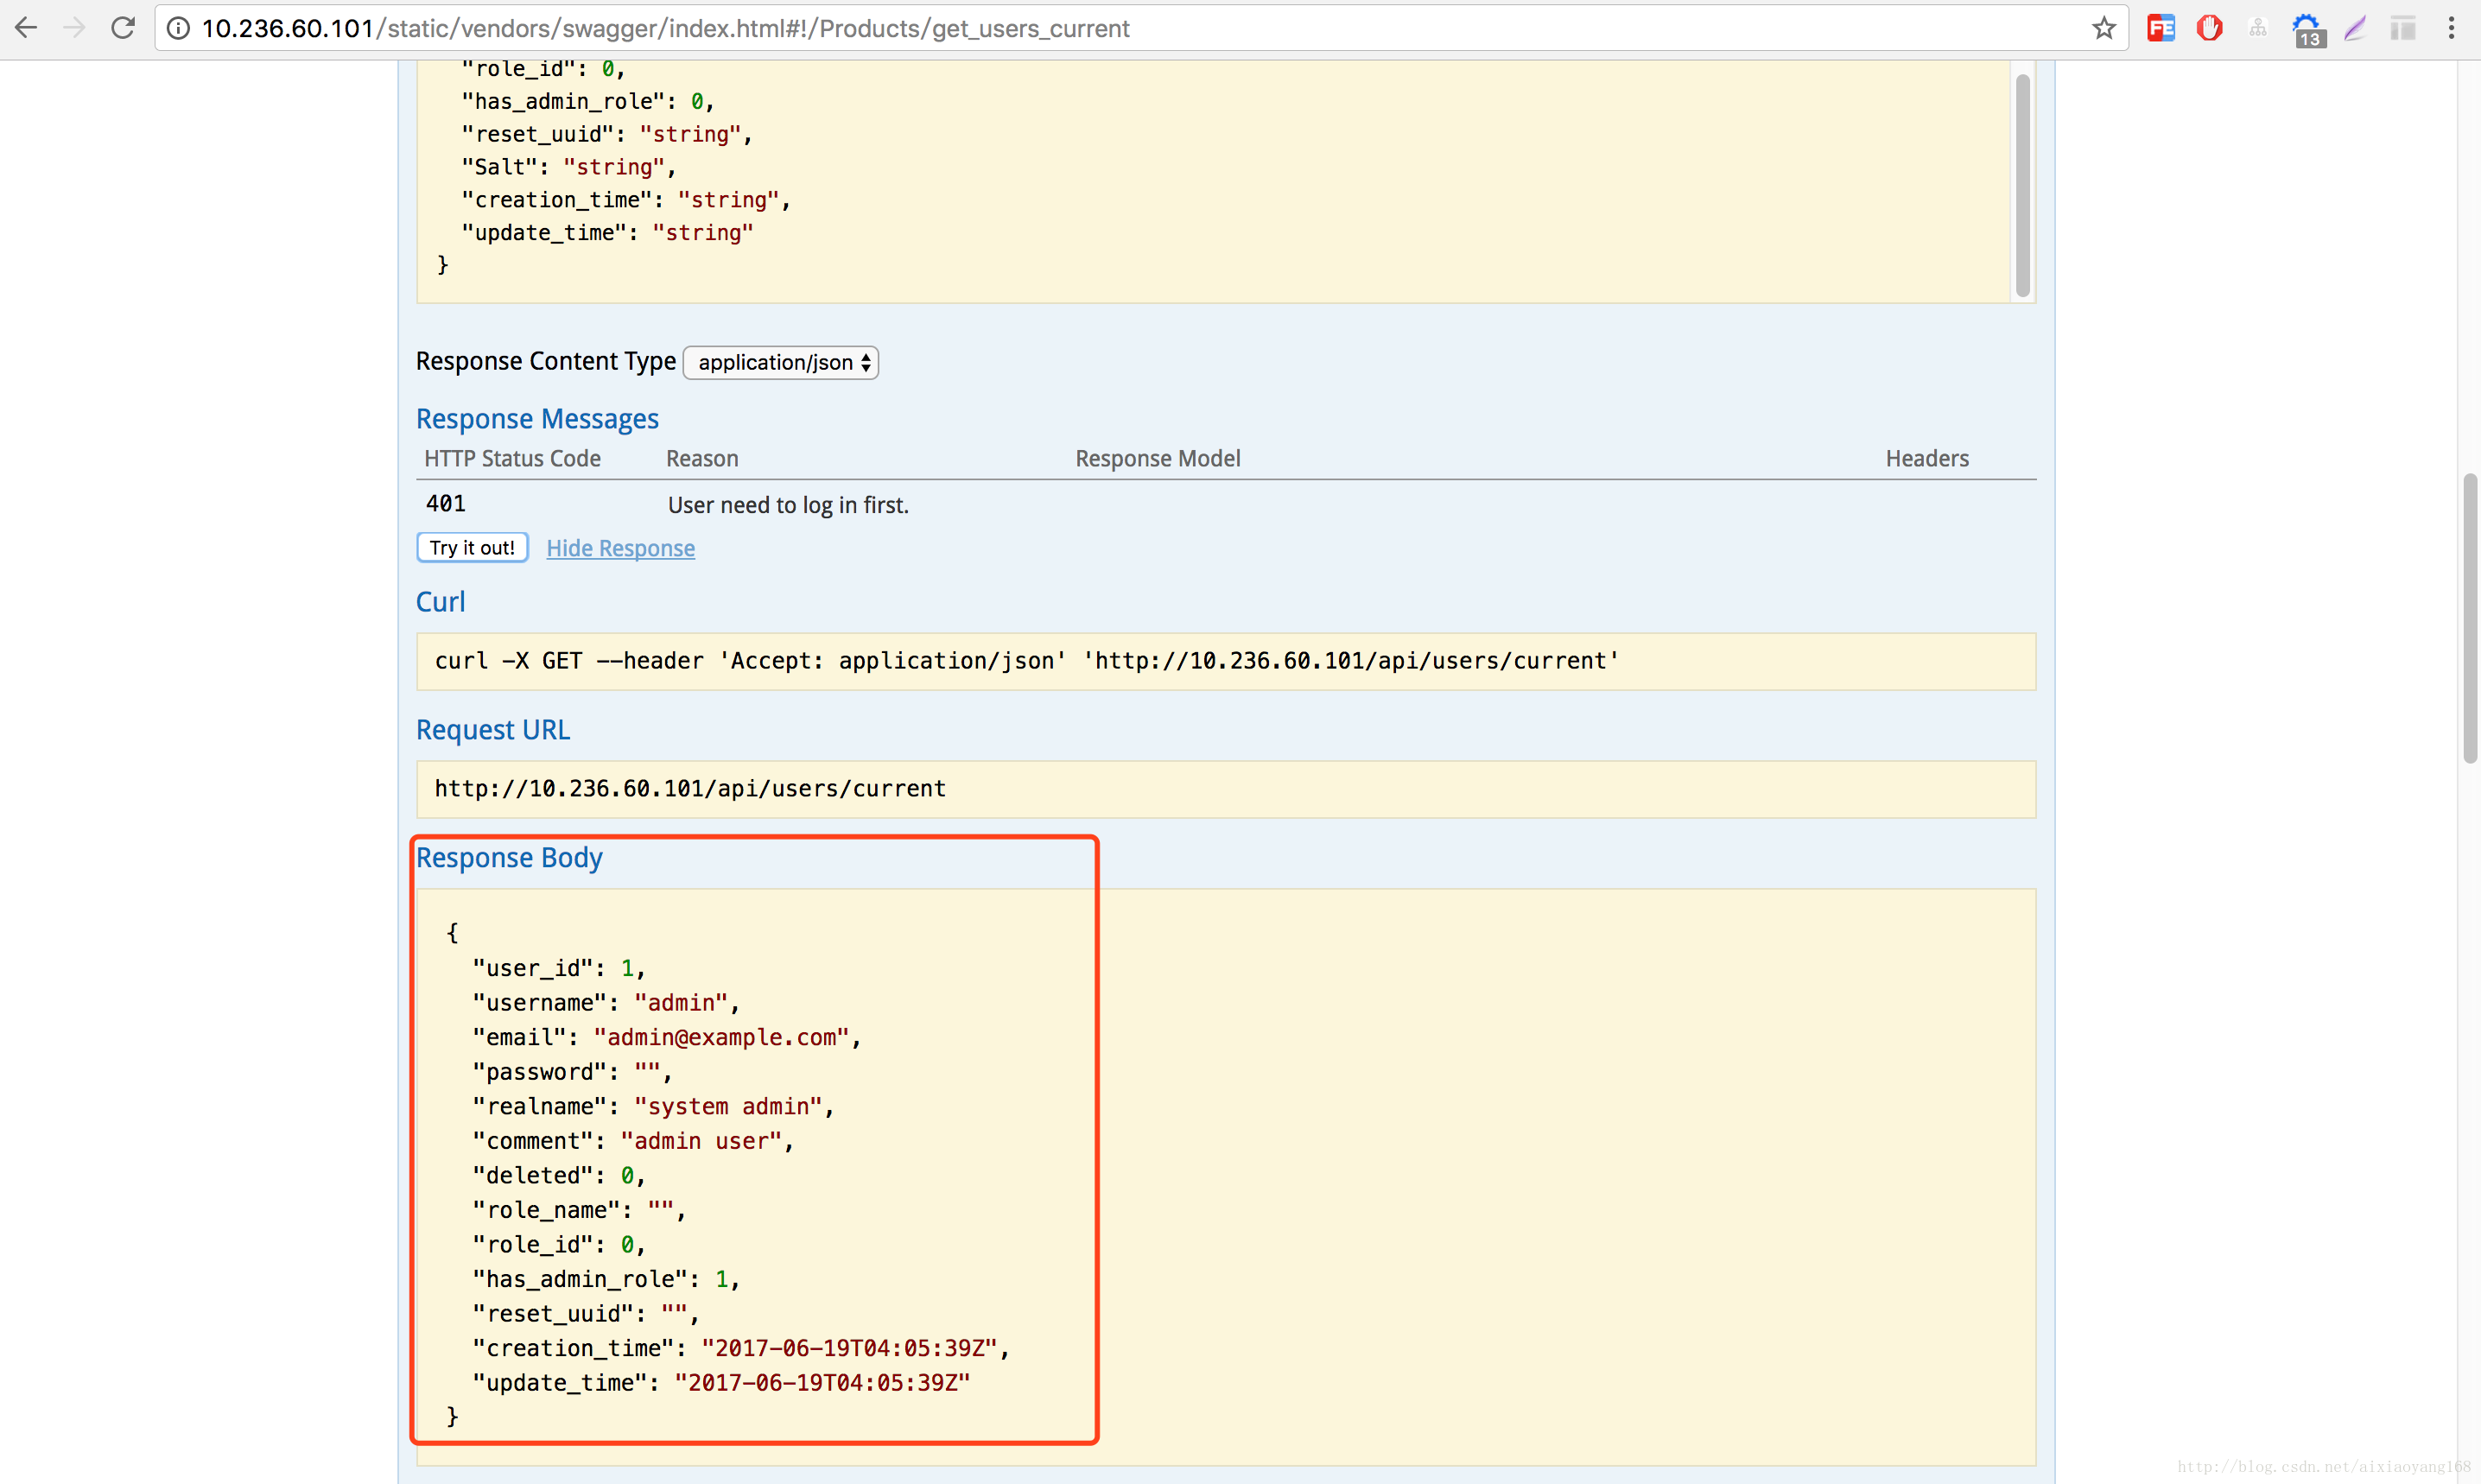Click the Response Content Type label
The width and height of the screenshot is (2481, 1484).
pyautogui.click(x=546, y=361)
